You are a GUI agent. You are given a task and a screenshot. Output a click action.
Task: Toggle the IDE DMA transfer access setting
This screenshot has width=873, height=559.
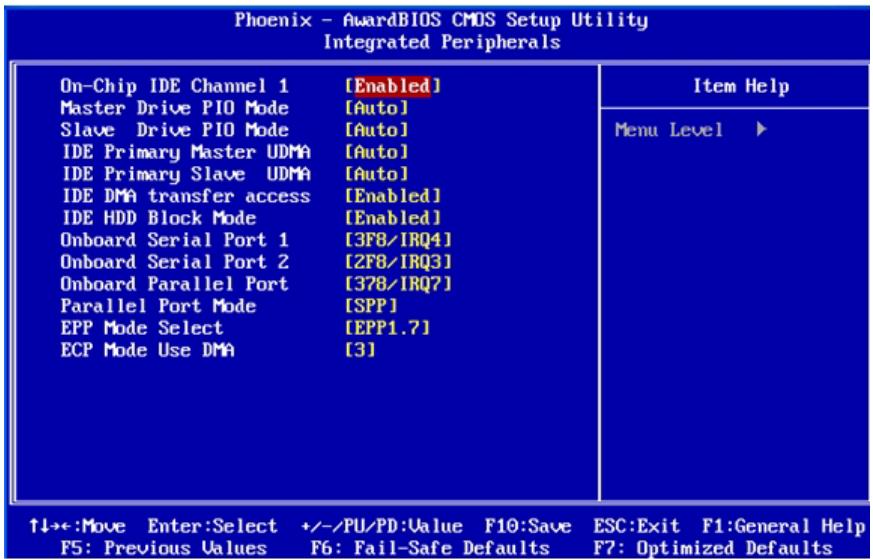393,196
